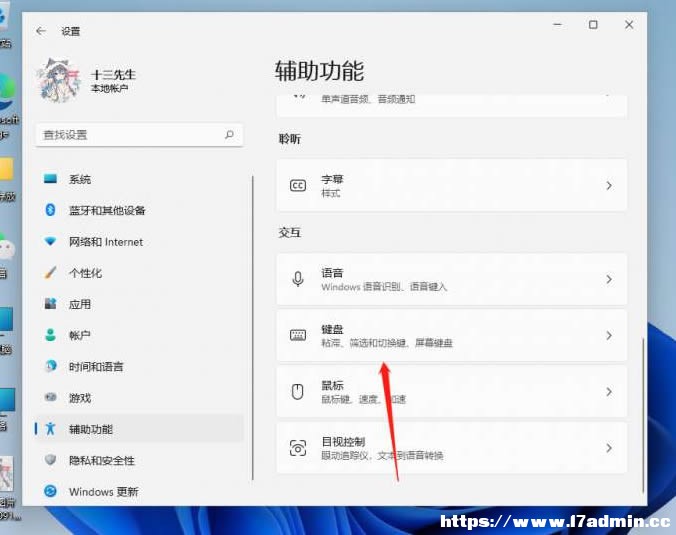Go to 网络和 Internet settings
676x535 pixels.
[x=139, y=242]
